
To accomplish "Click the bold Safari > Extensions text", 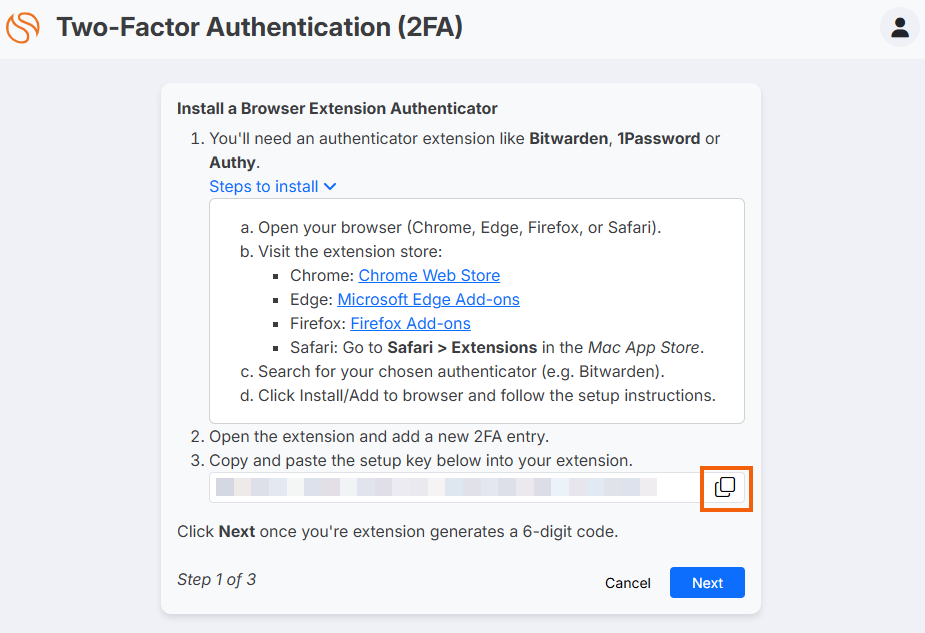I will 462,347.
